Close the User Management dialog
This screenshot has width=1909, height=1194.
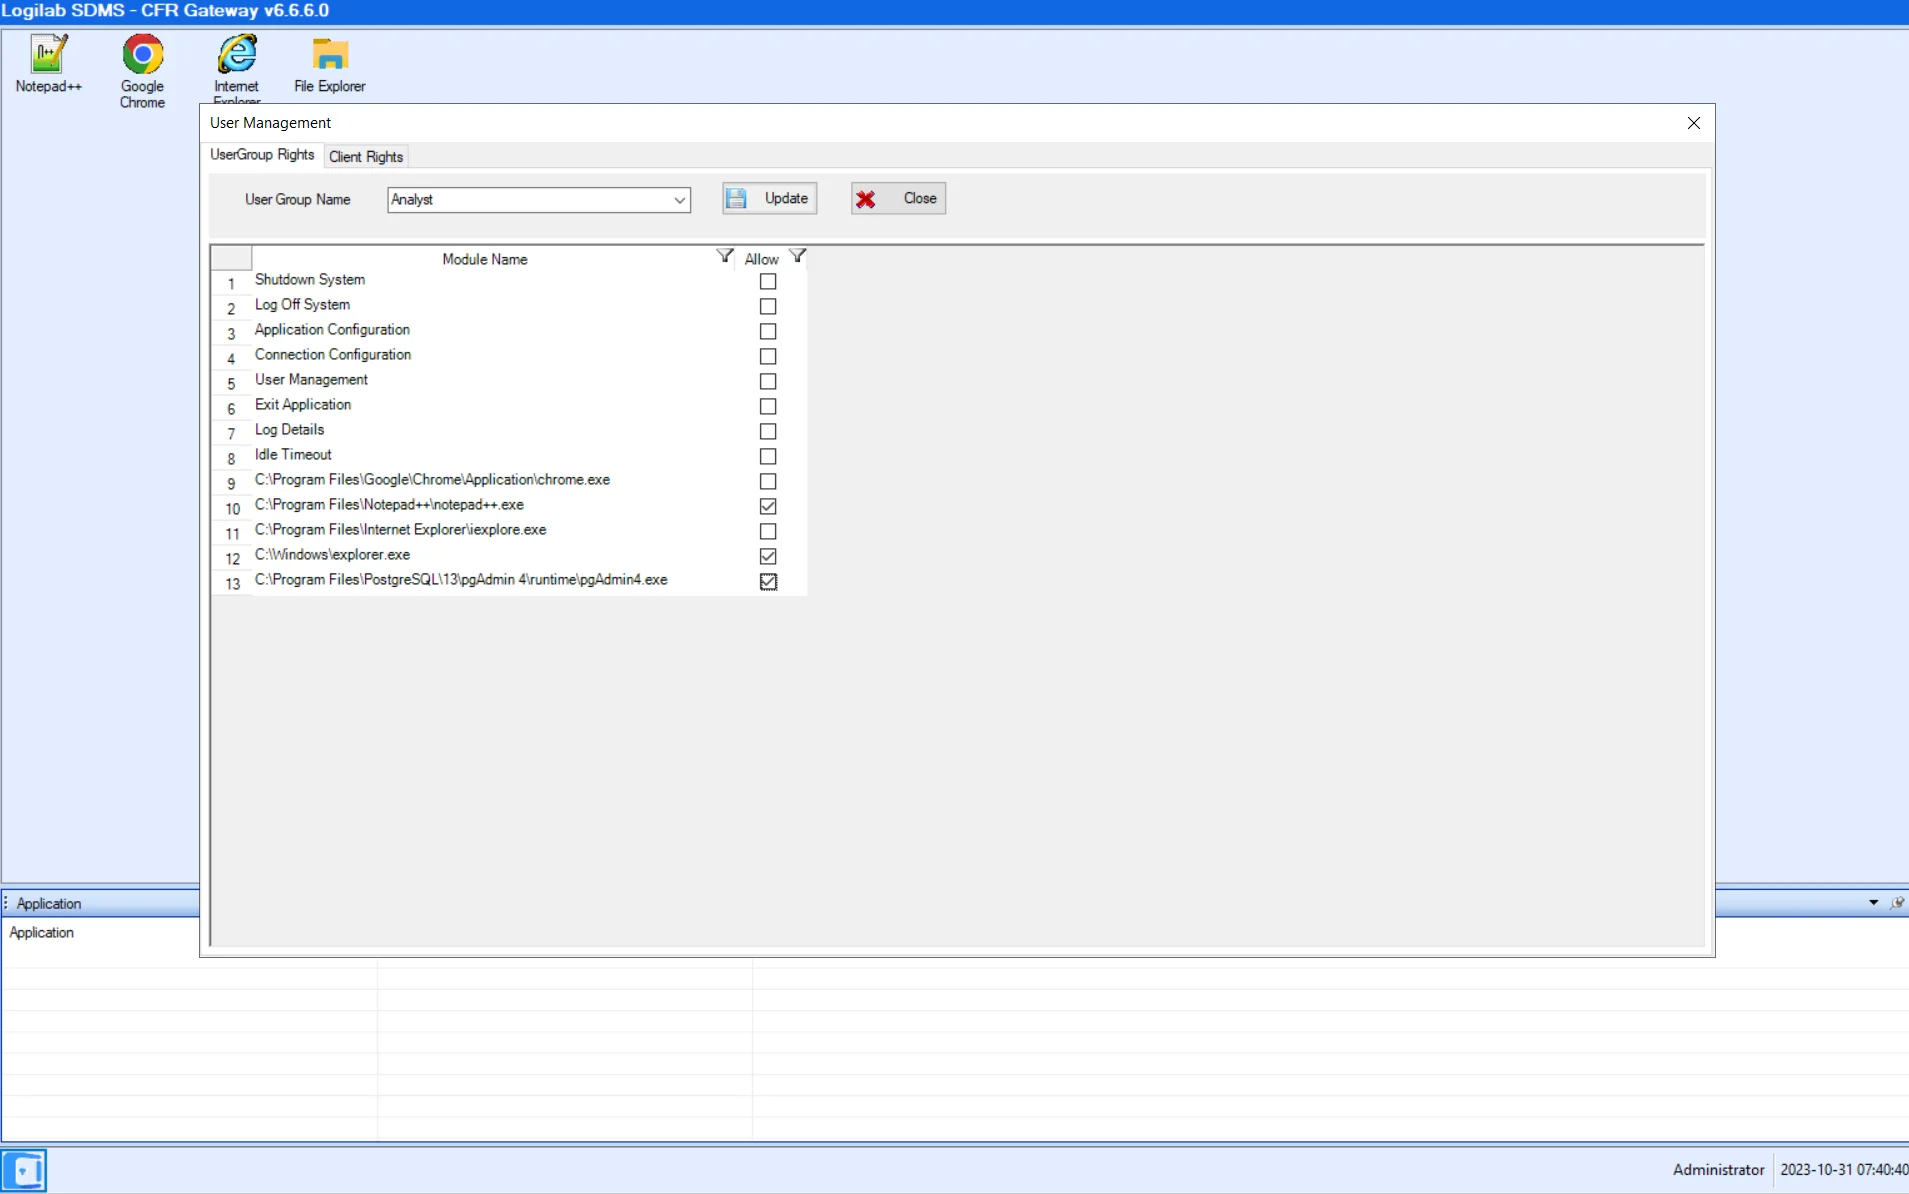[x=1694, y=122]
